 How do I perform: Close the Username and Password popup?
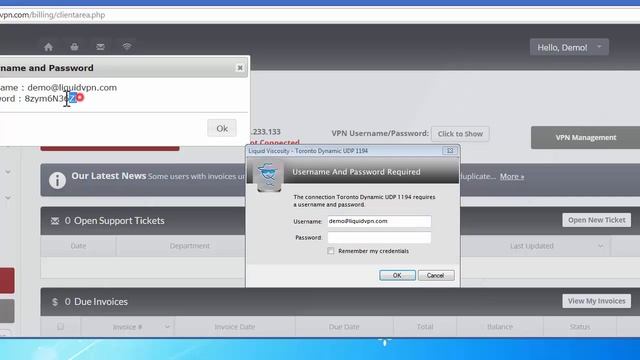(240, 68)
